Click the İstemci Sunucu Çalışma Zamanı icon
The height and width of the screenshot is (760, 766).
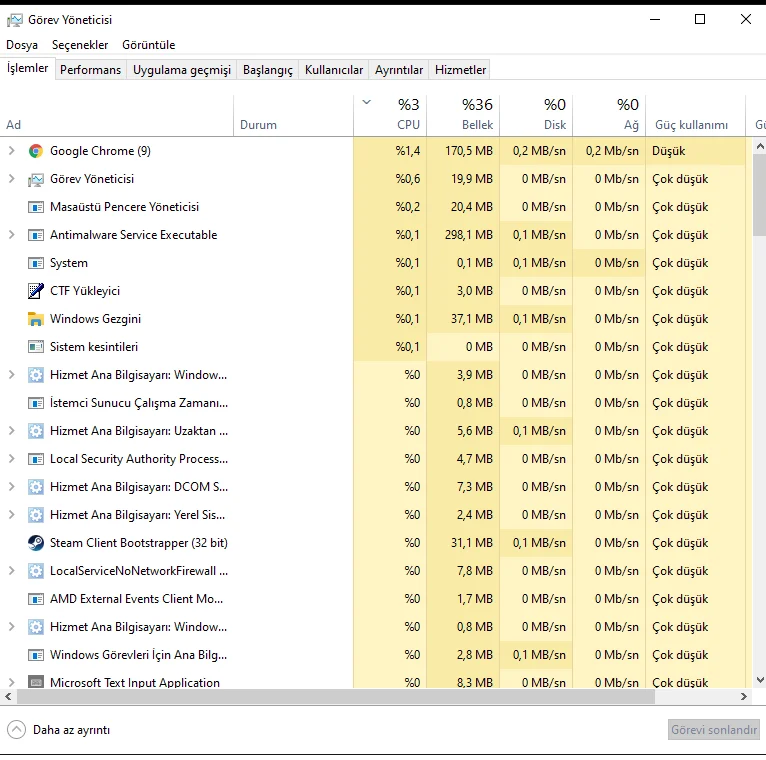coord(36,403)
